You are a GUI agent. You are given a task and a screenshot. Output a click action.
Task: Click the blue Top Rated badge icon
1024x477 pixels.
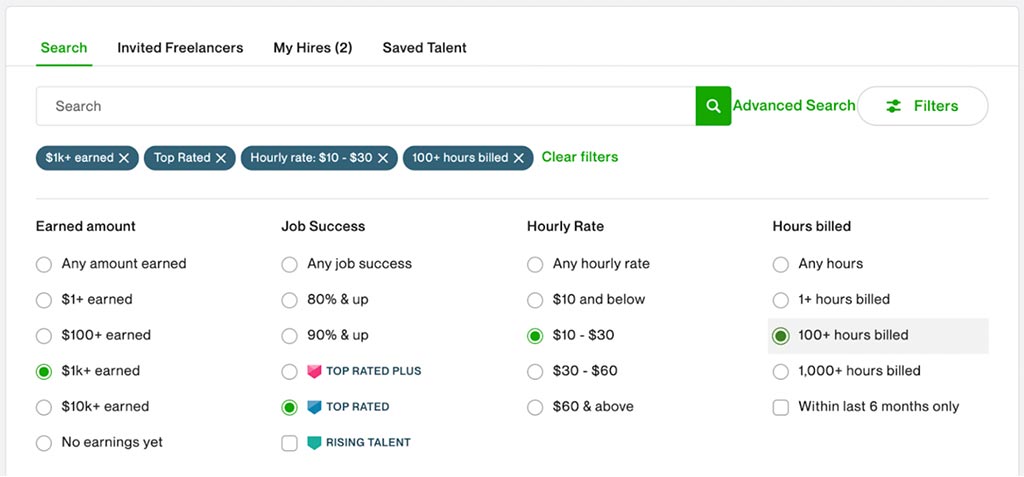coord(314,407)
